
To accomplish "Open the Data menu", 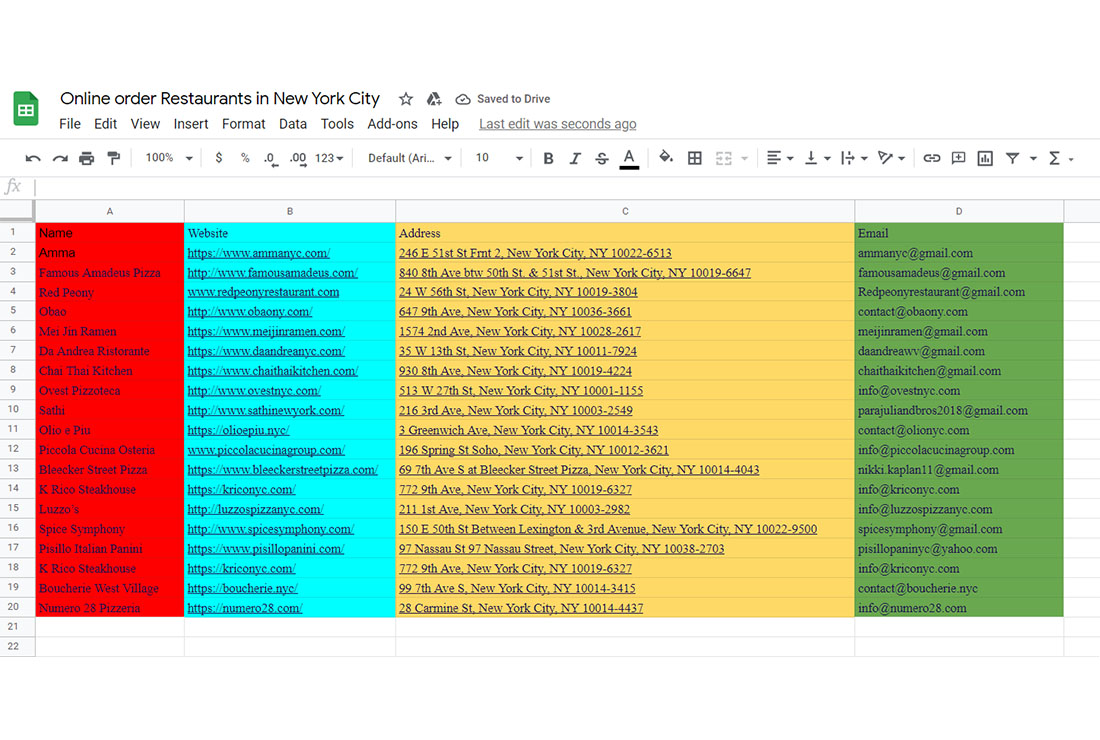I will click(293, 124).
